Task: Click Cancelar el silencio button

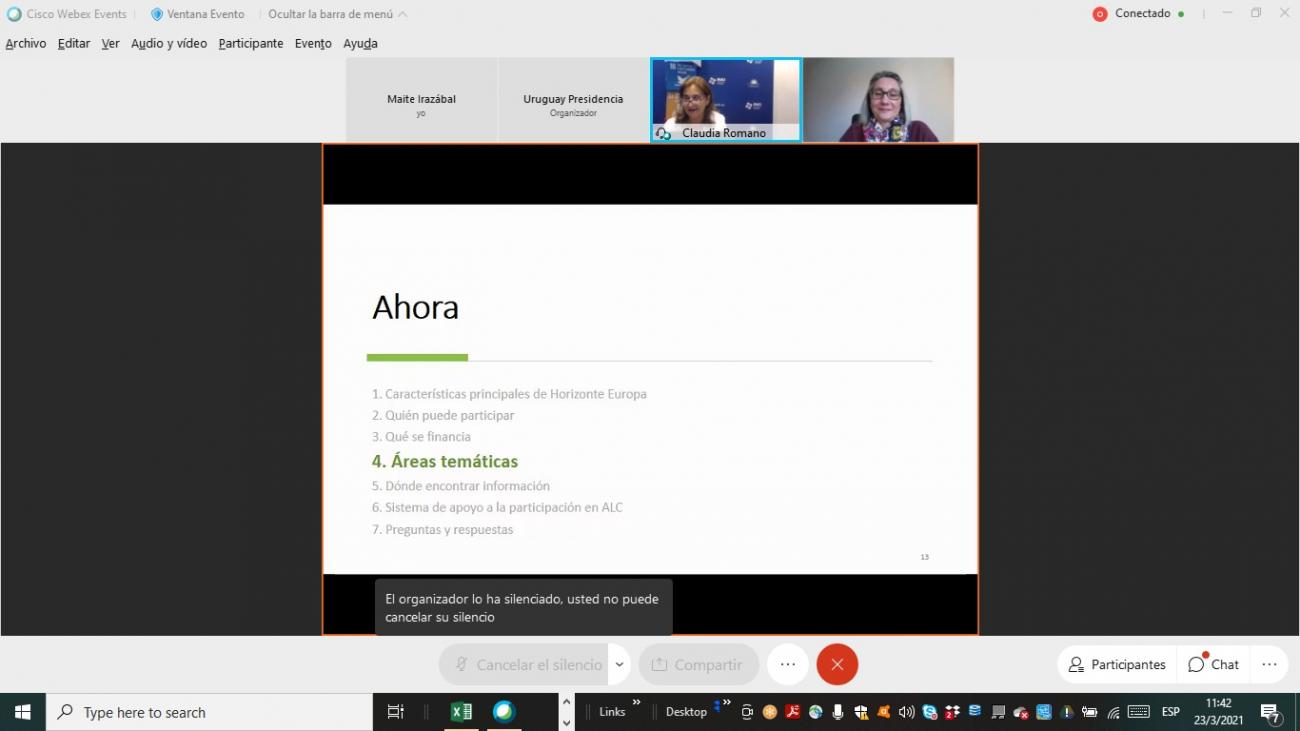Action: pos(525,664)
